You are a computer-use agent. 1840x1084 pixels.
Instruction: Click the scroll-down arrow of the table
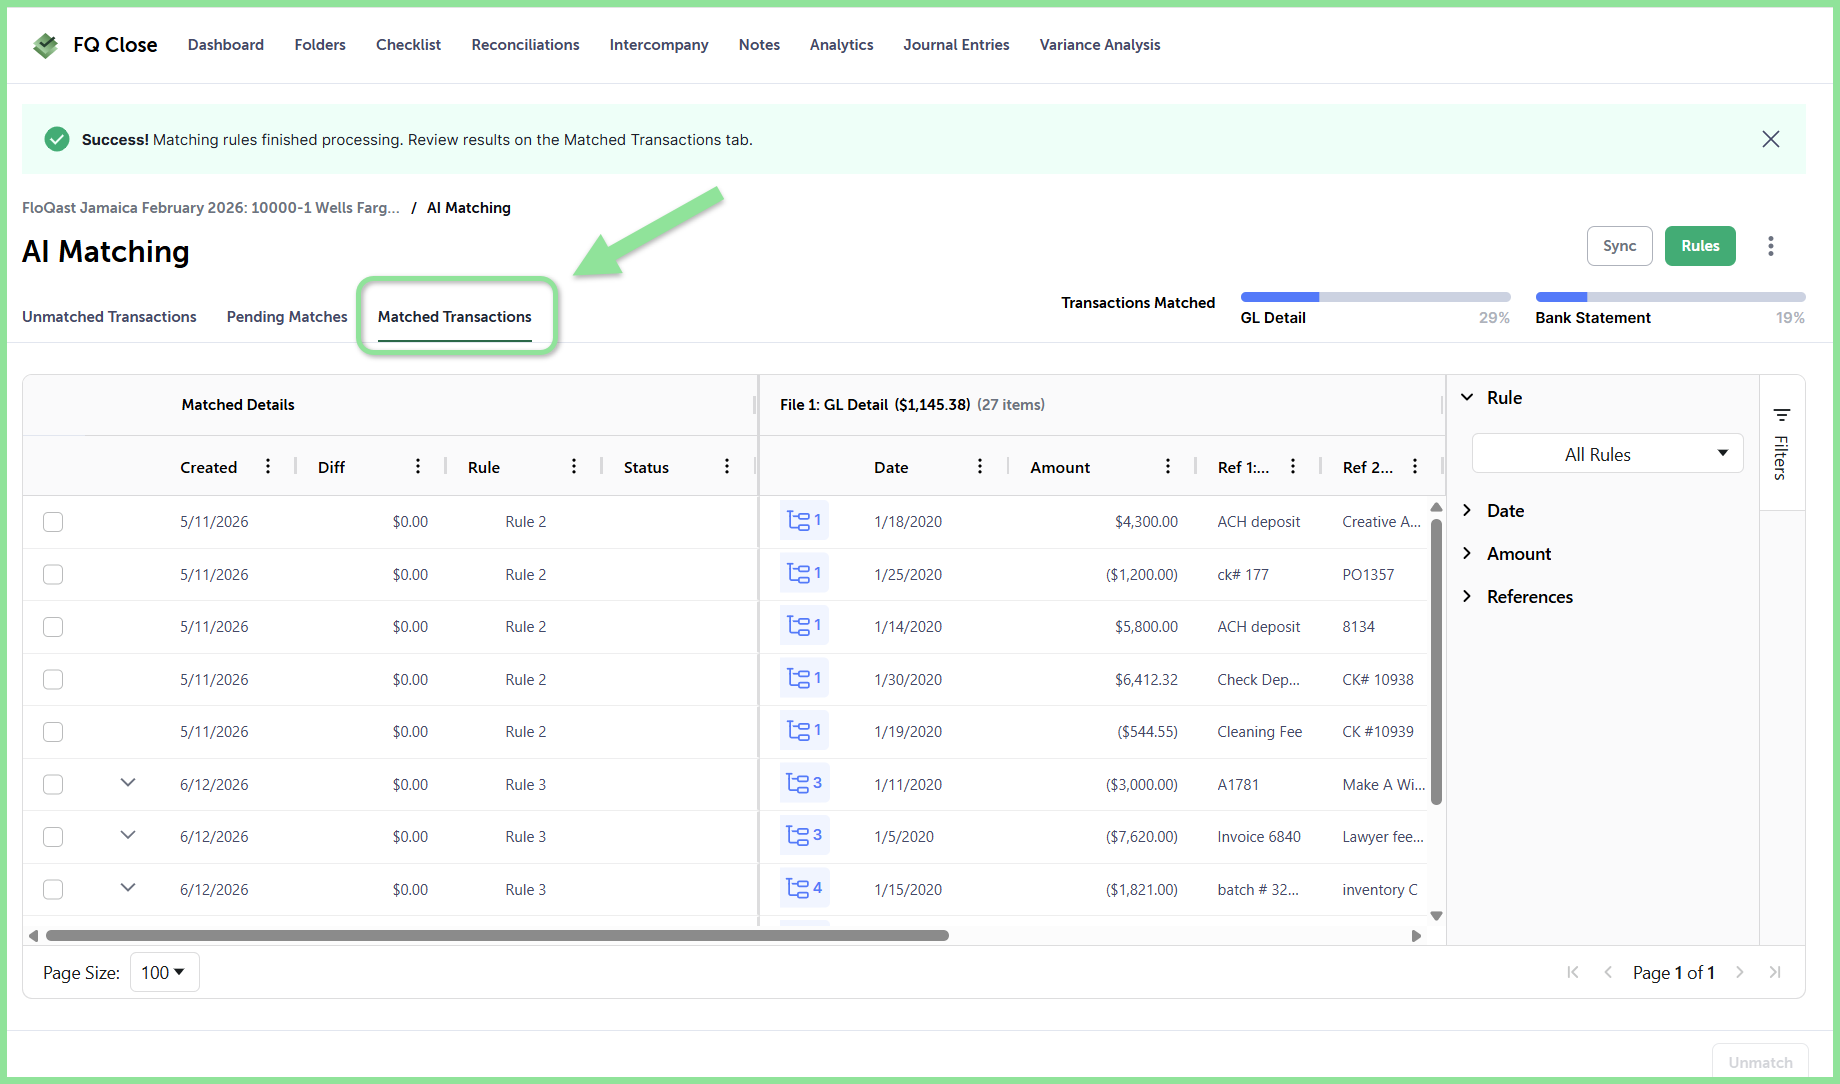click(1436, 916)
